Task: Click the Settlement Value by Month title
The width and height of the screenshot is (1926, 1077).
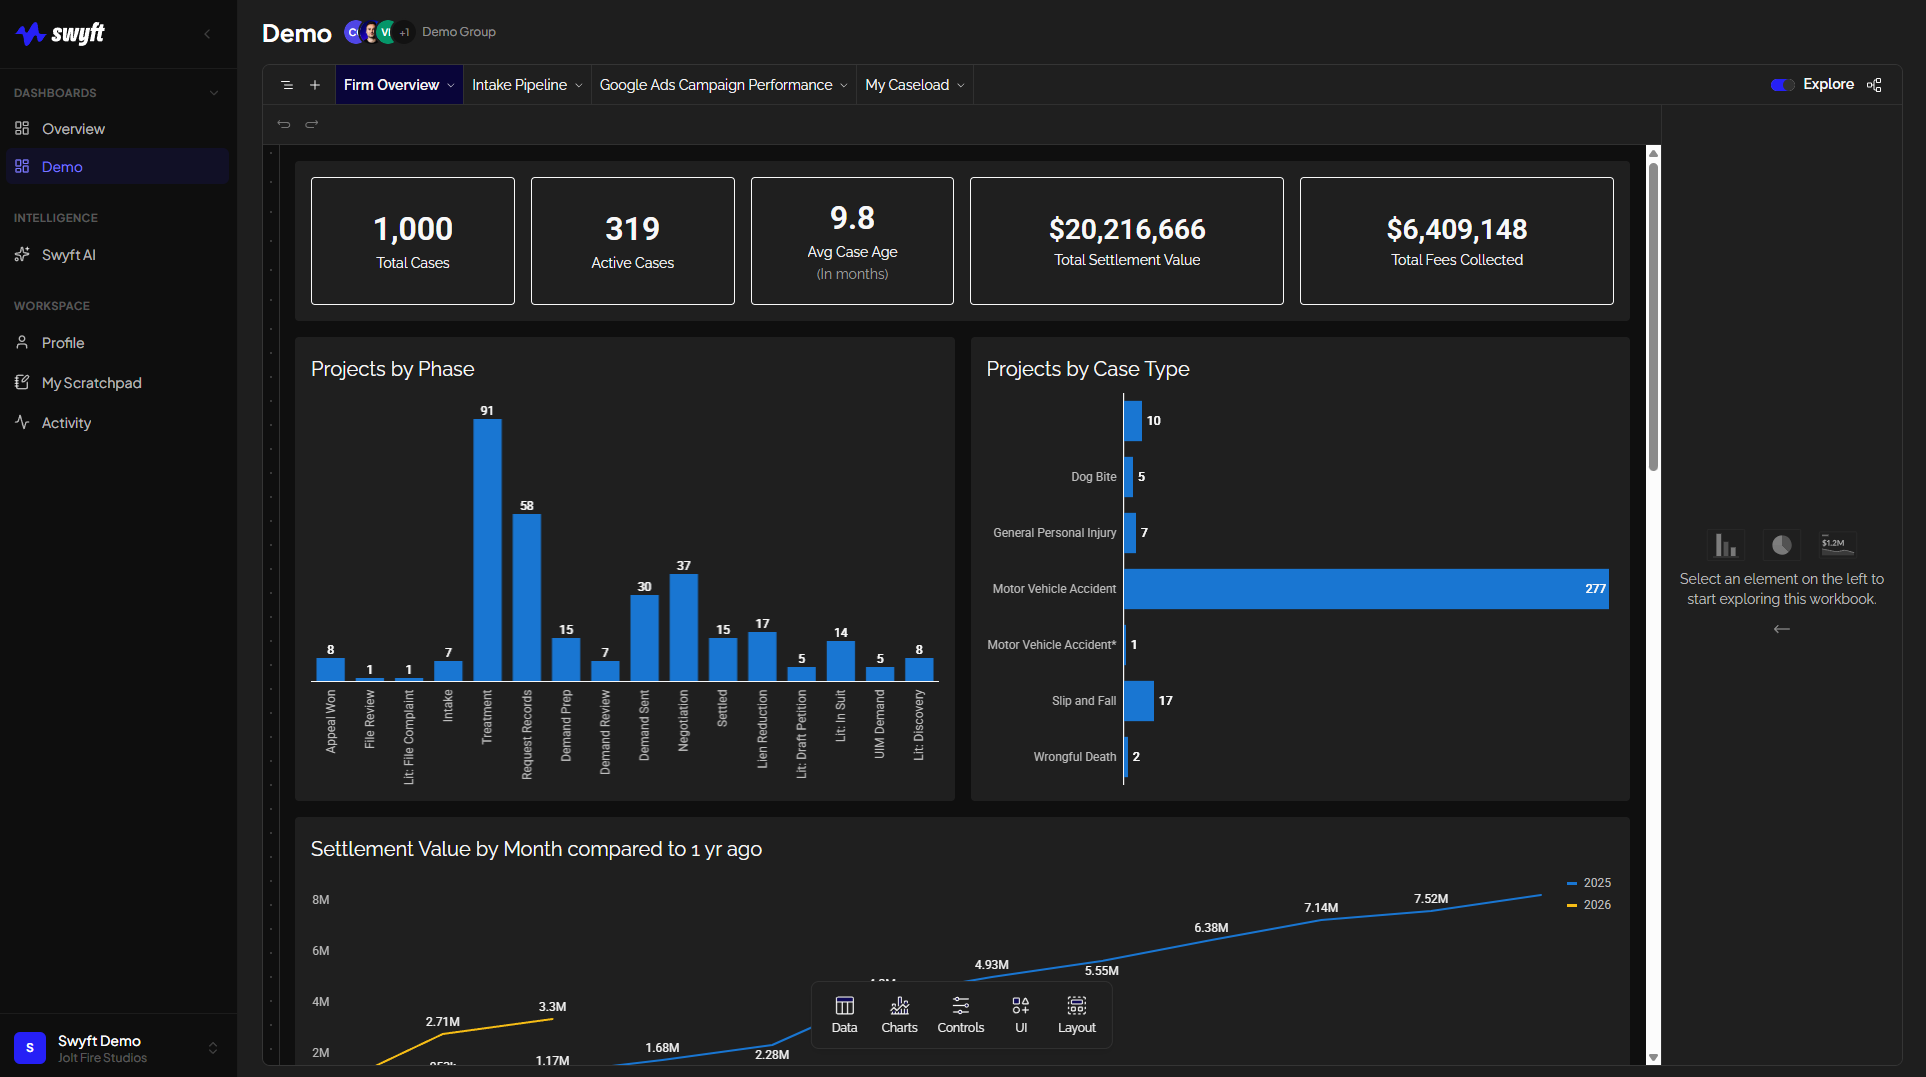Action: click(536, 849)
